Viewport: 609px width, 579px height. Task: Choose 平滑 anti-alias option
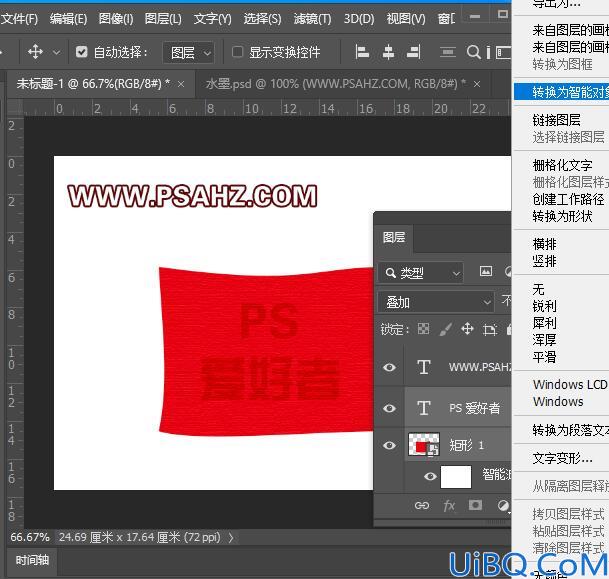(x=545, y=356)
